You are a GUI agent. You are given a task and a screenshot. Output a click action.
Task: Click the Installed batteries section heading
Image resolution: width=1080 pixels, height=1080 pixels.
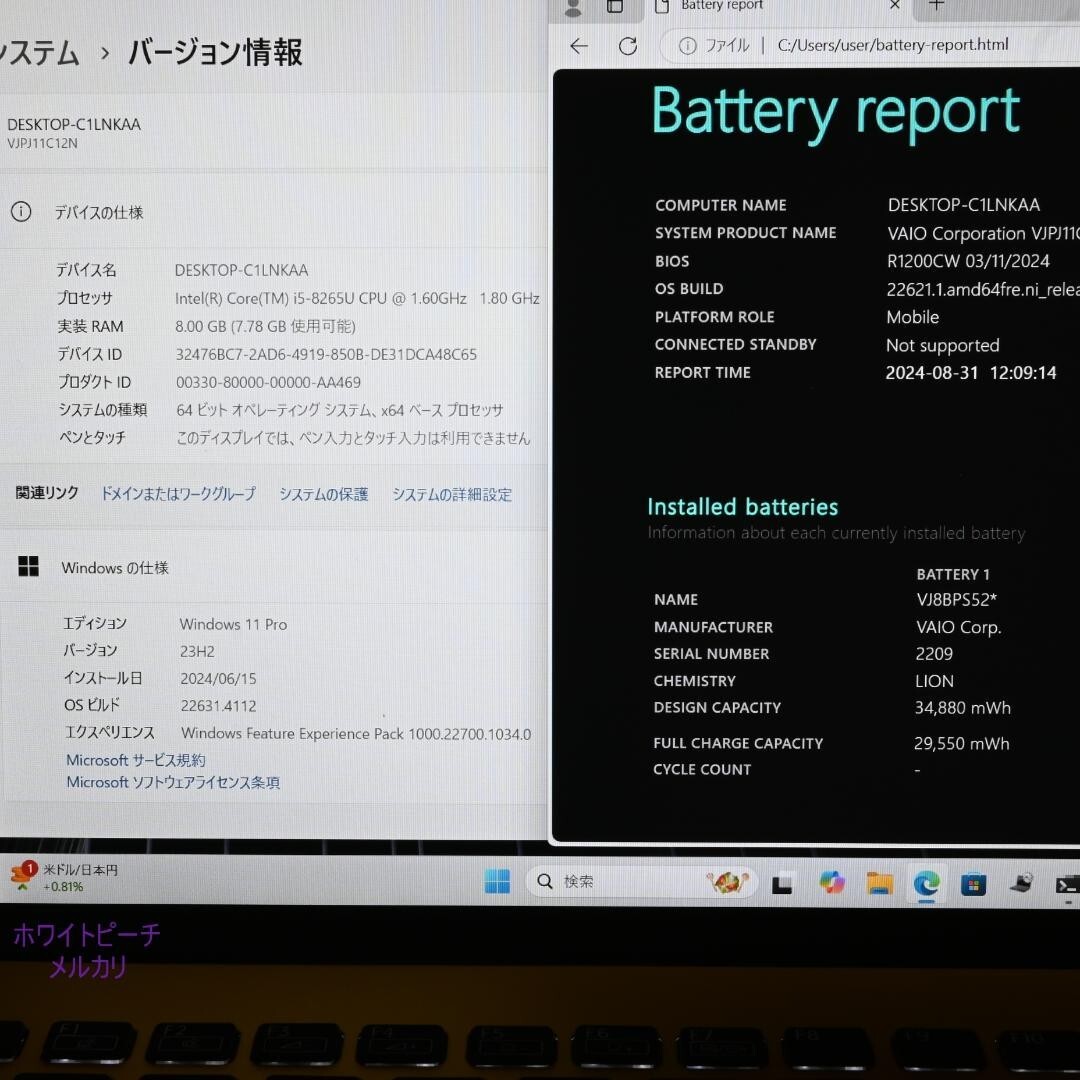742,507
